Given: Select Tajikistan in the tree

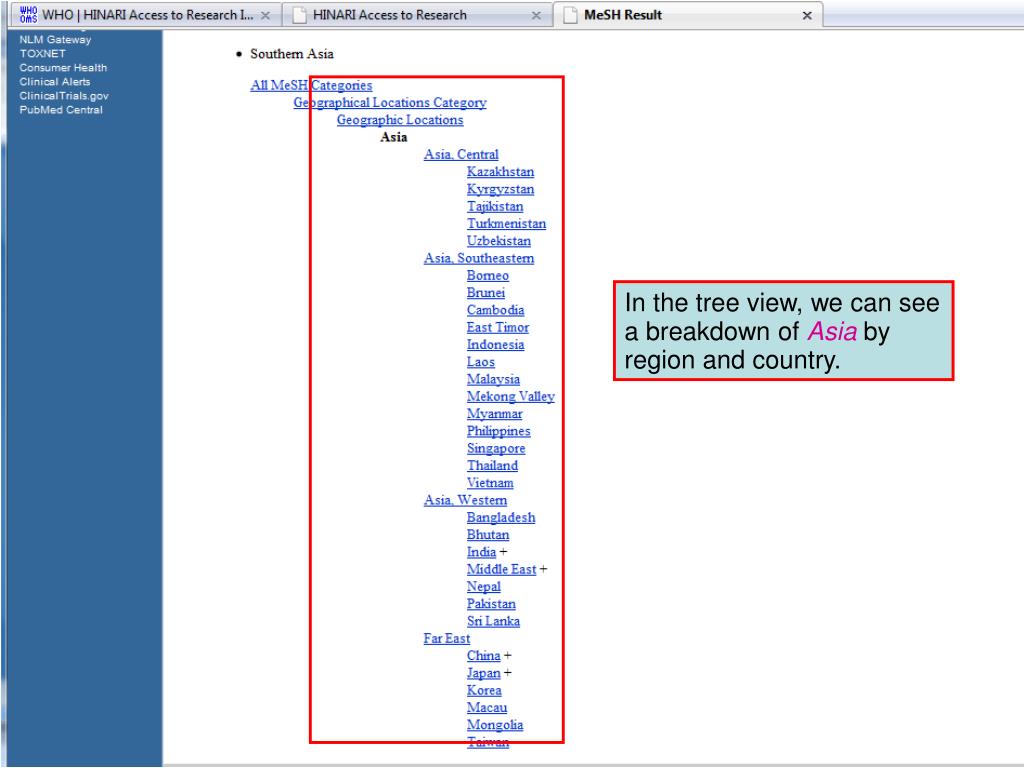Looking at the screenshot, I should tap(495, 206).
